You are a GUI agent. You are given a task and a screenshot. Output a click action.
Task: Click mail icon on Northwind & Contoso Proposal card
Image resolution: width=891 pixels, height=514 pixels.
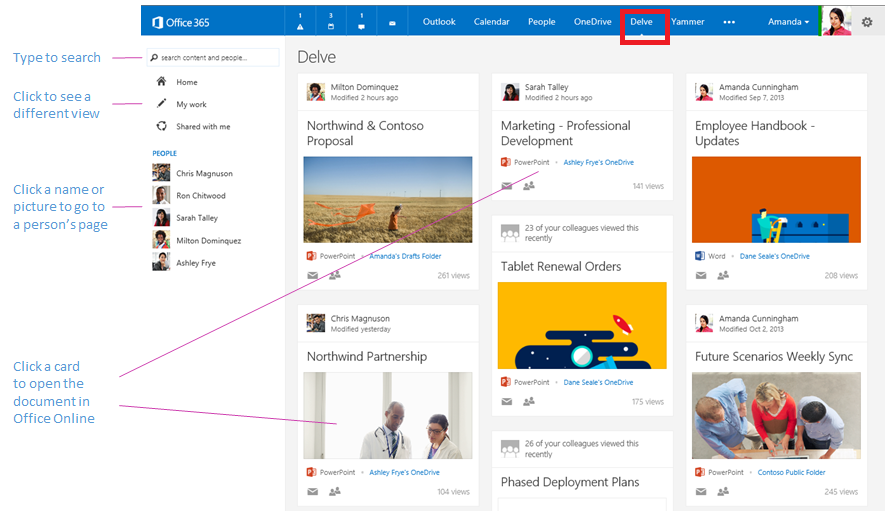coord(313,275)
